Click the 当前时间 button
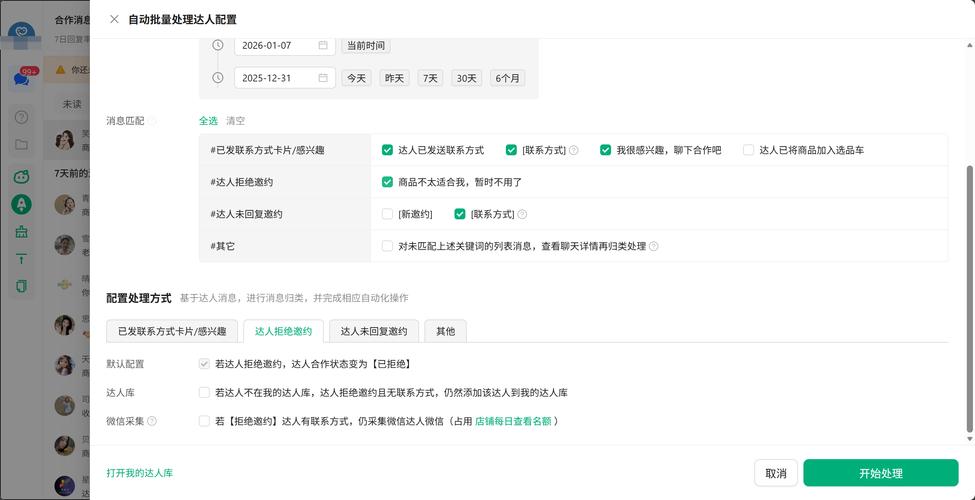Image resolution: width=975 pixels, height=500 pixels. (x=366, y=45)
